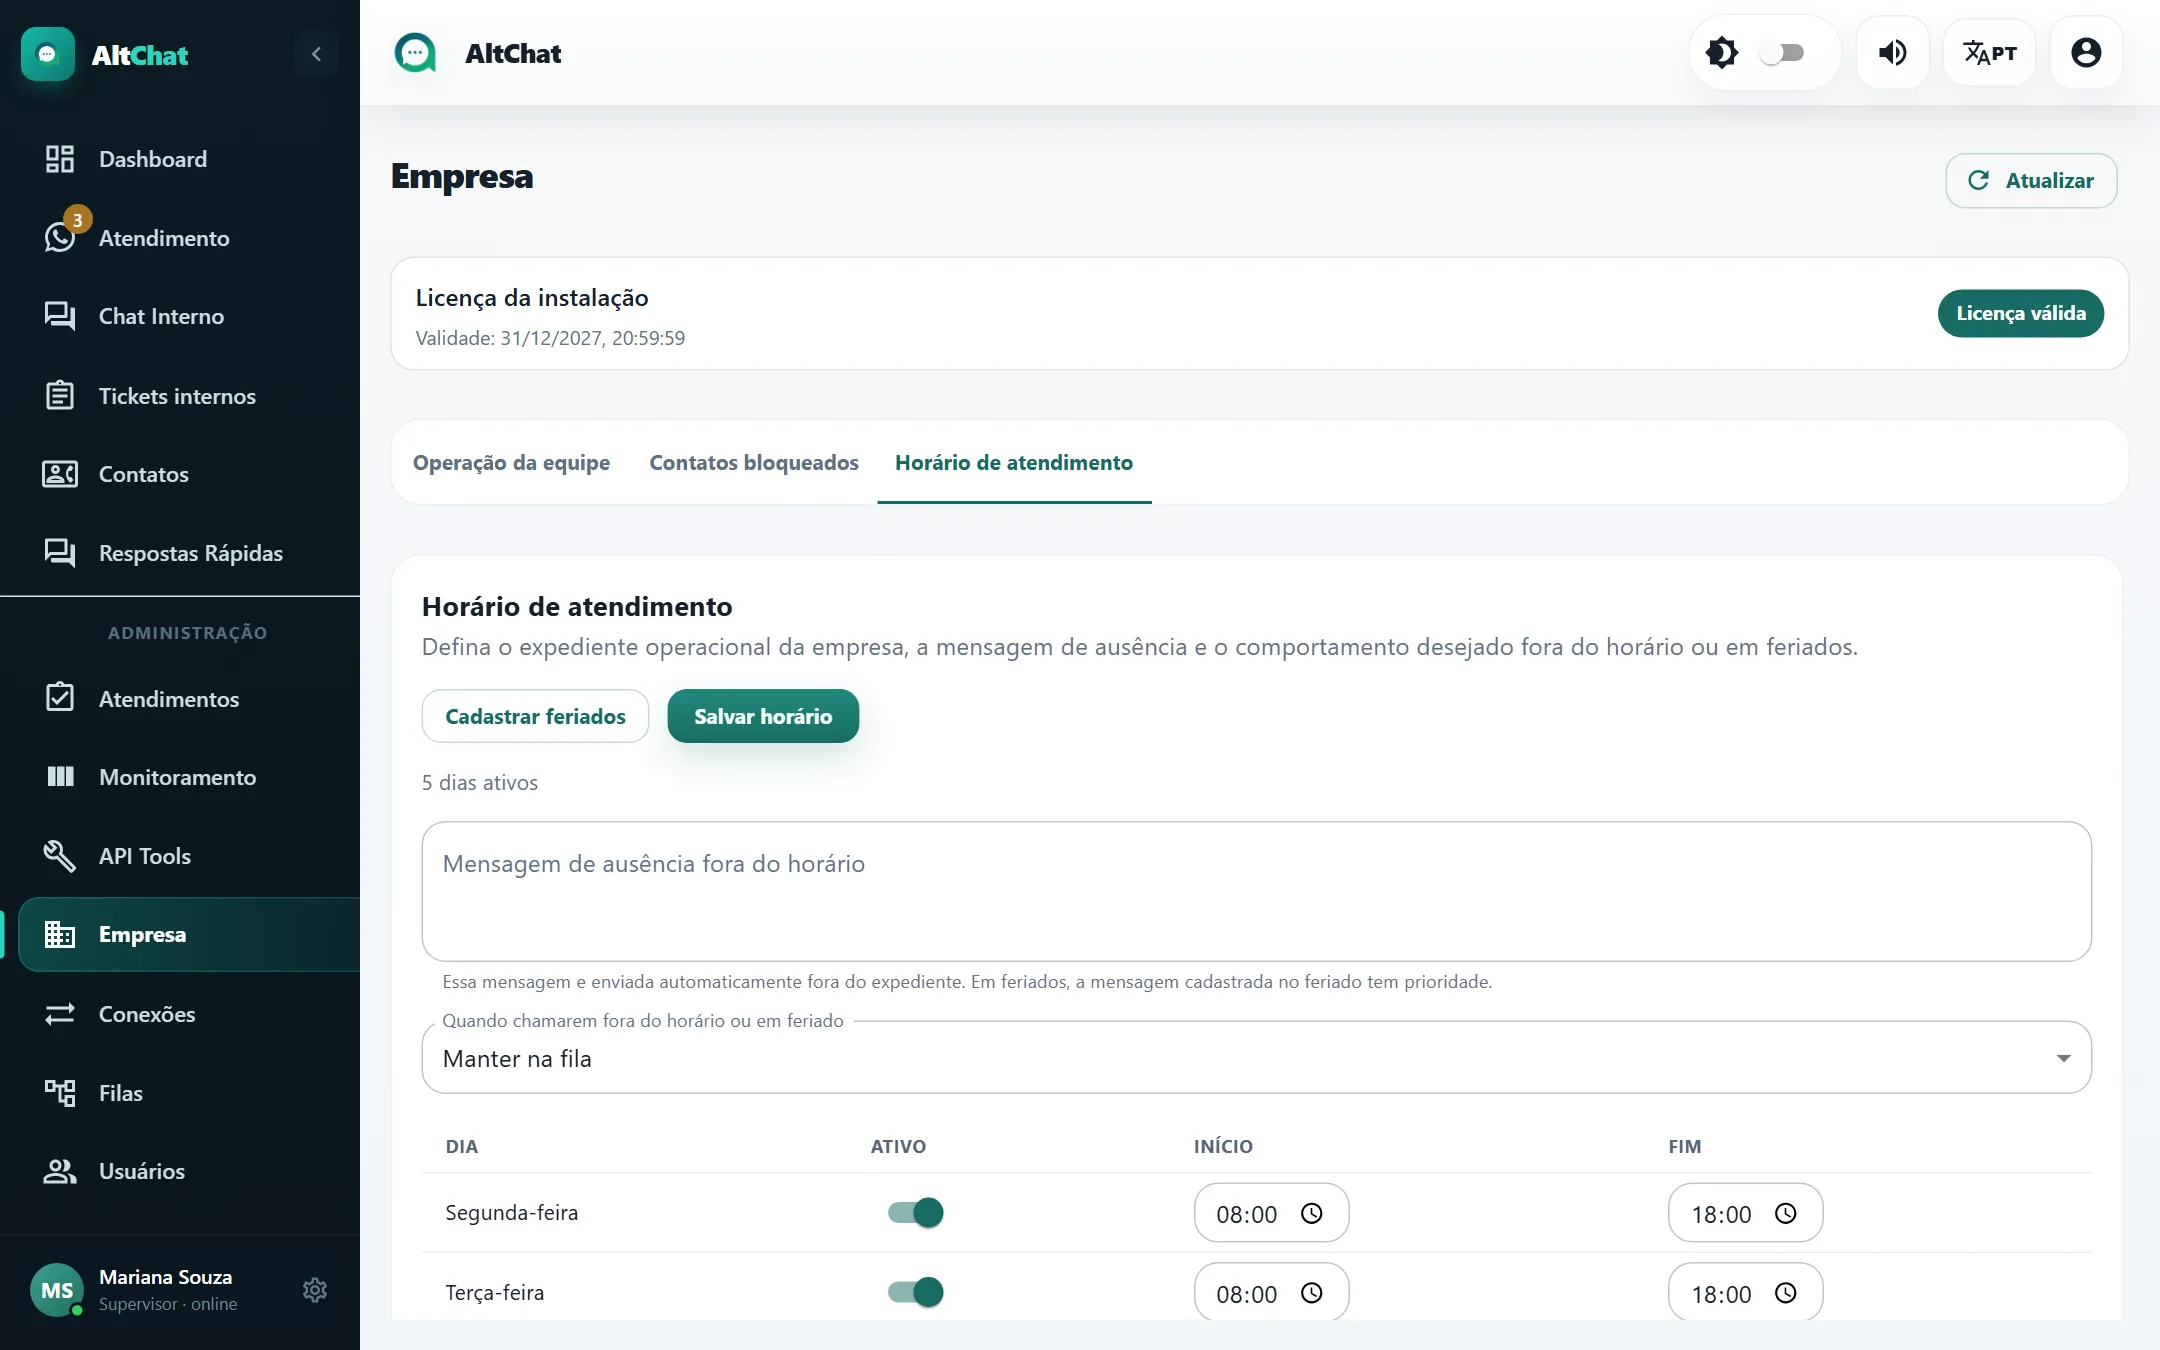Open Atendimentos admin checklist icon

[60, 697]
